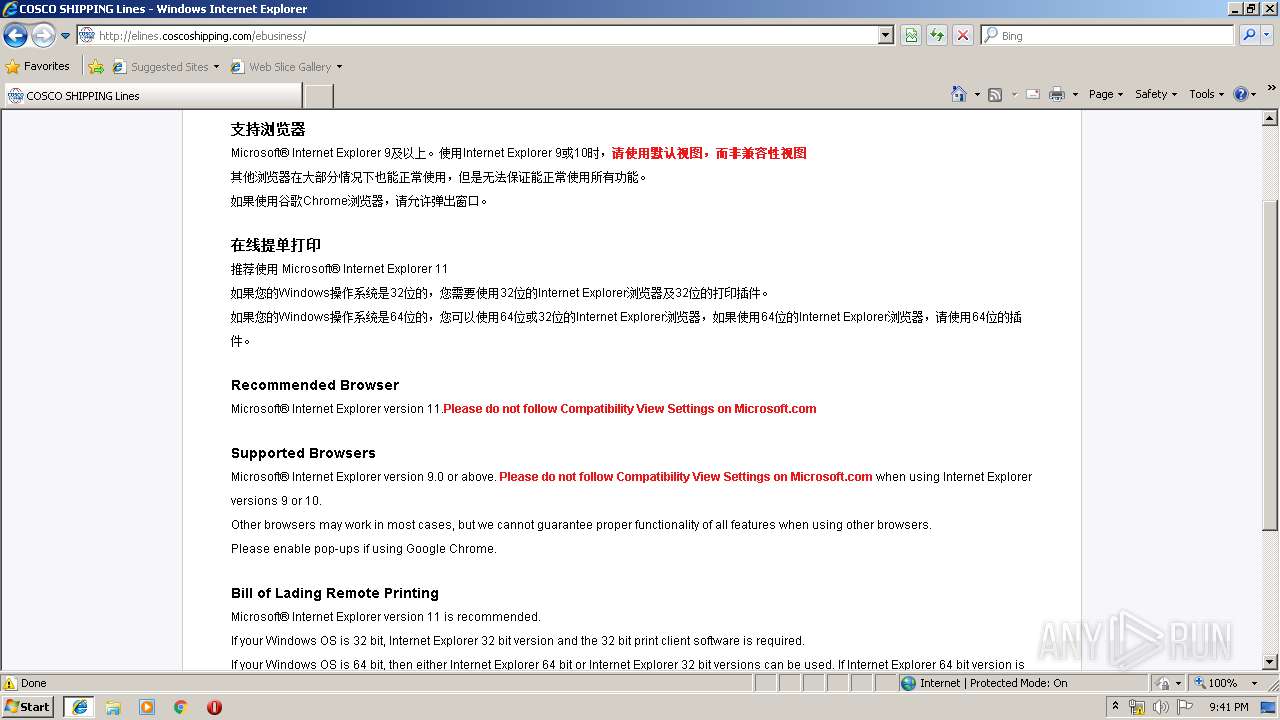Open the Web Slice Gallery link
The width and height of the screenshot is (1280, 720).
coord(286,67)
